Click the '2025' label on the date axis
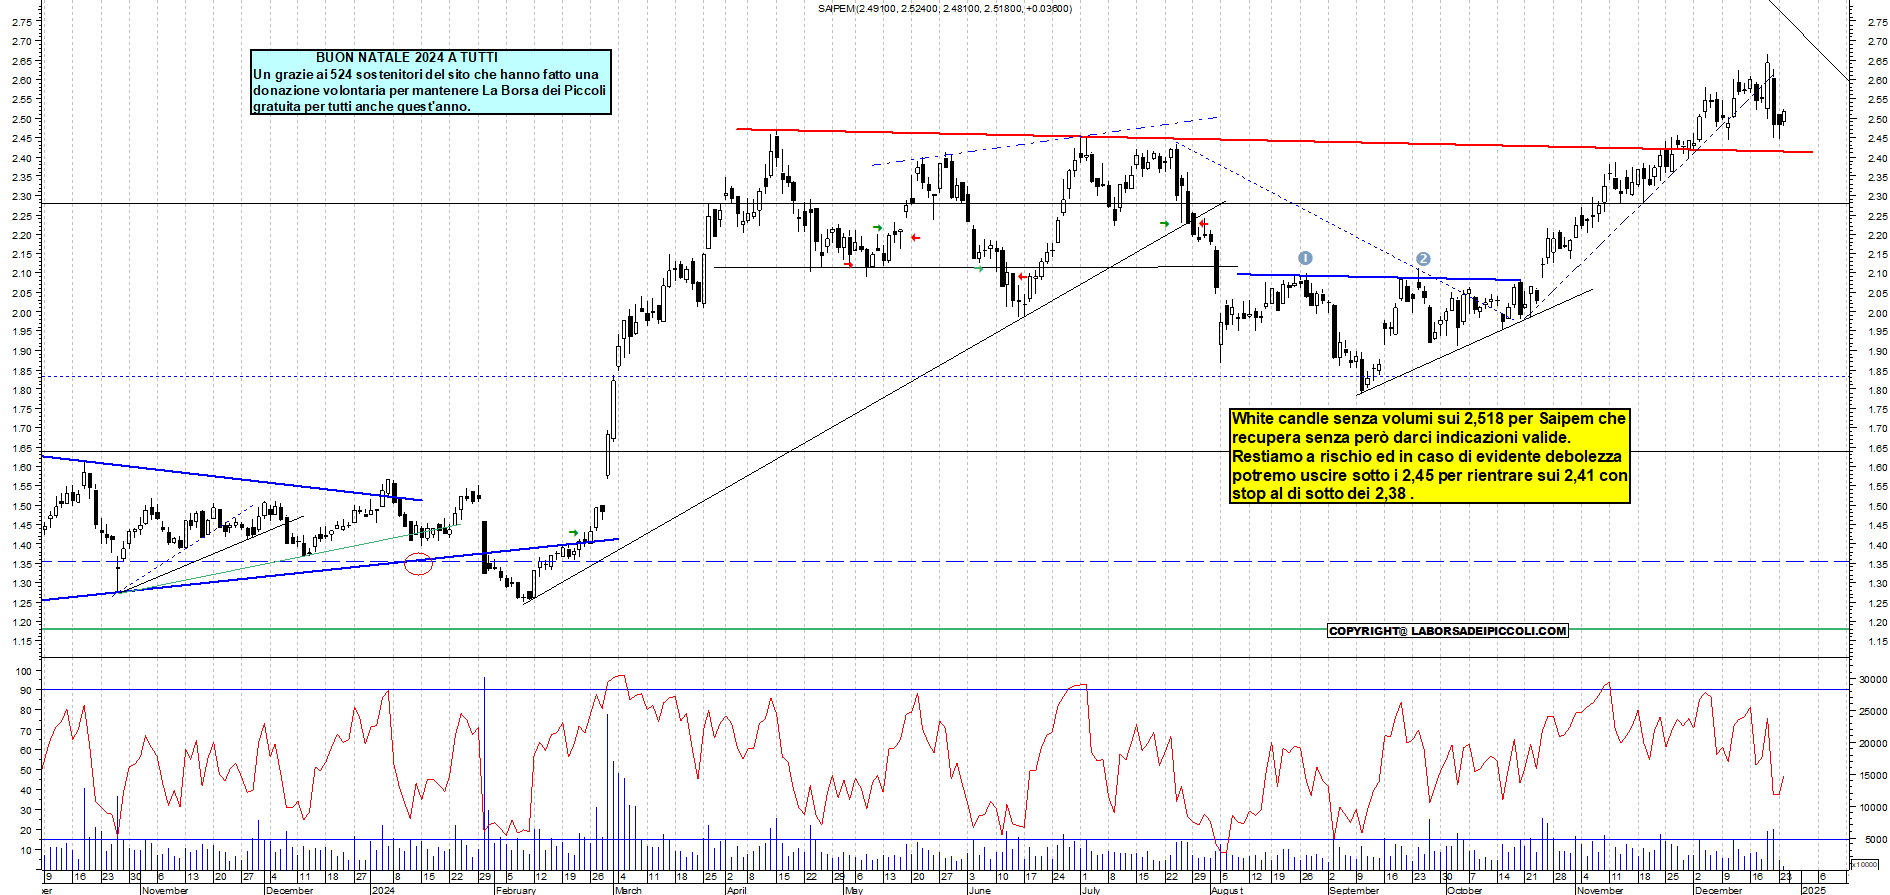 pos(1813,890)
